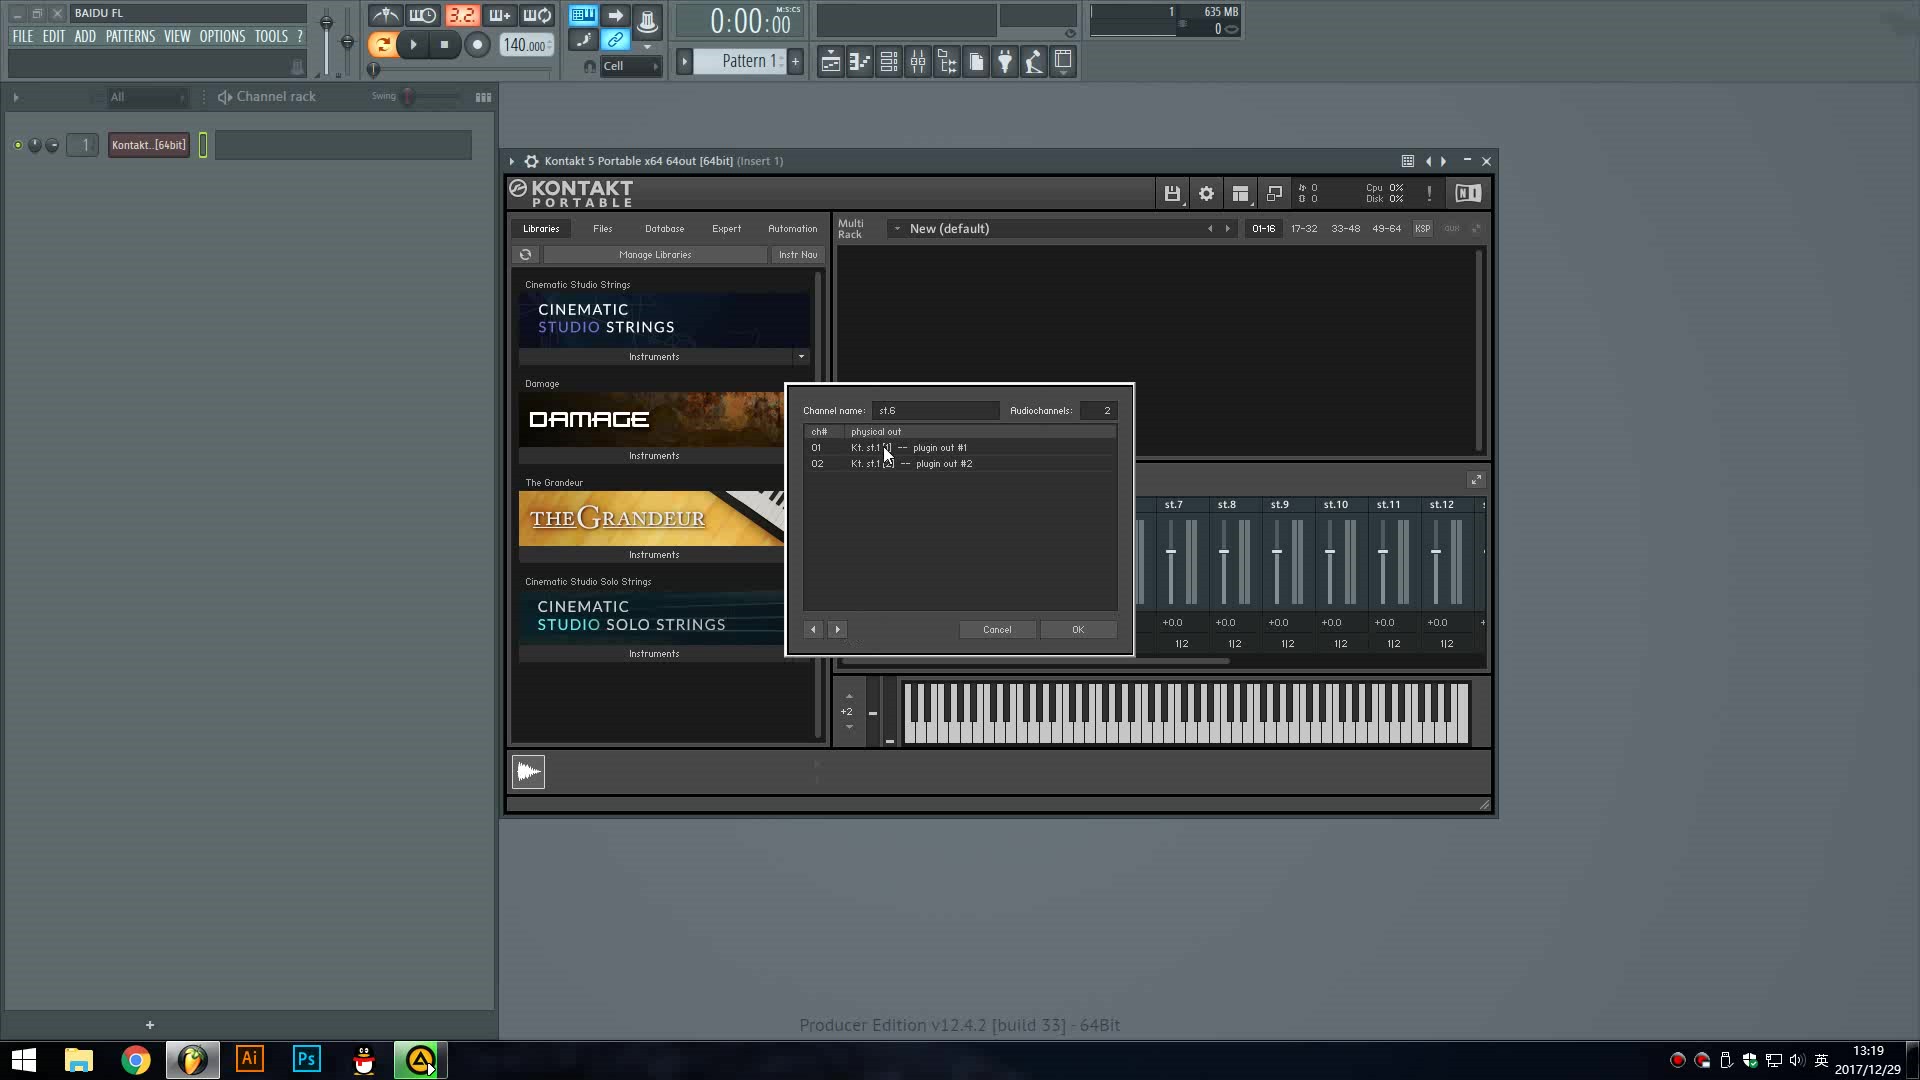Click the Audiochannels value field
Image resolution: width=1920 pixels, height=1080 pixels.
pyautogui.click(x=1098, y=411)
